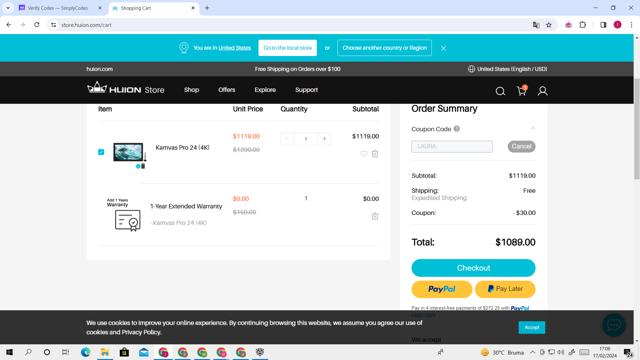Open the Windows notification center
Screen dimensions: 640x360
(628, 352)
